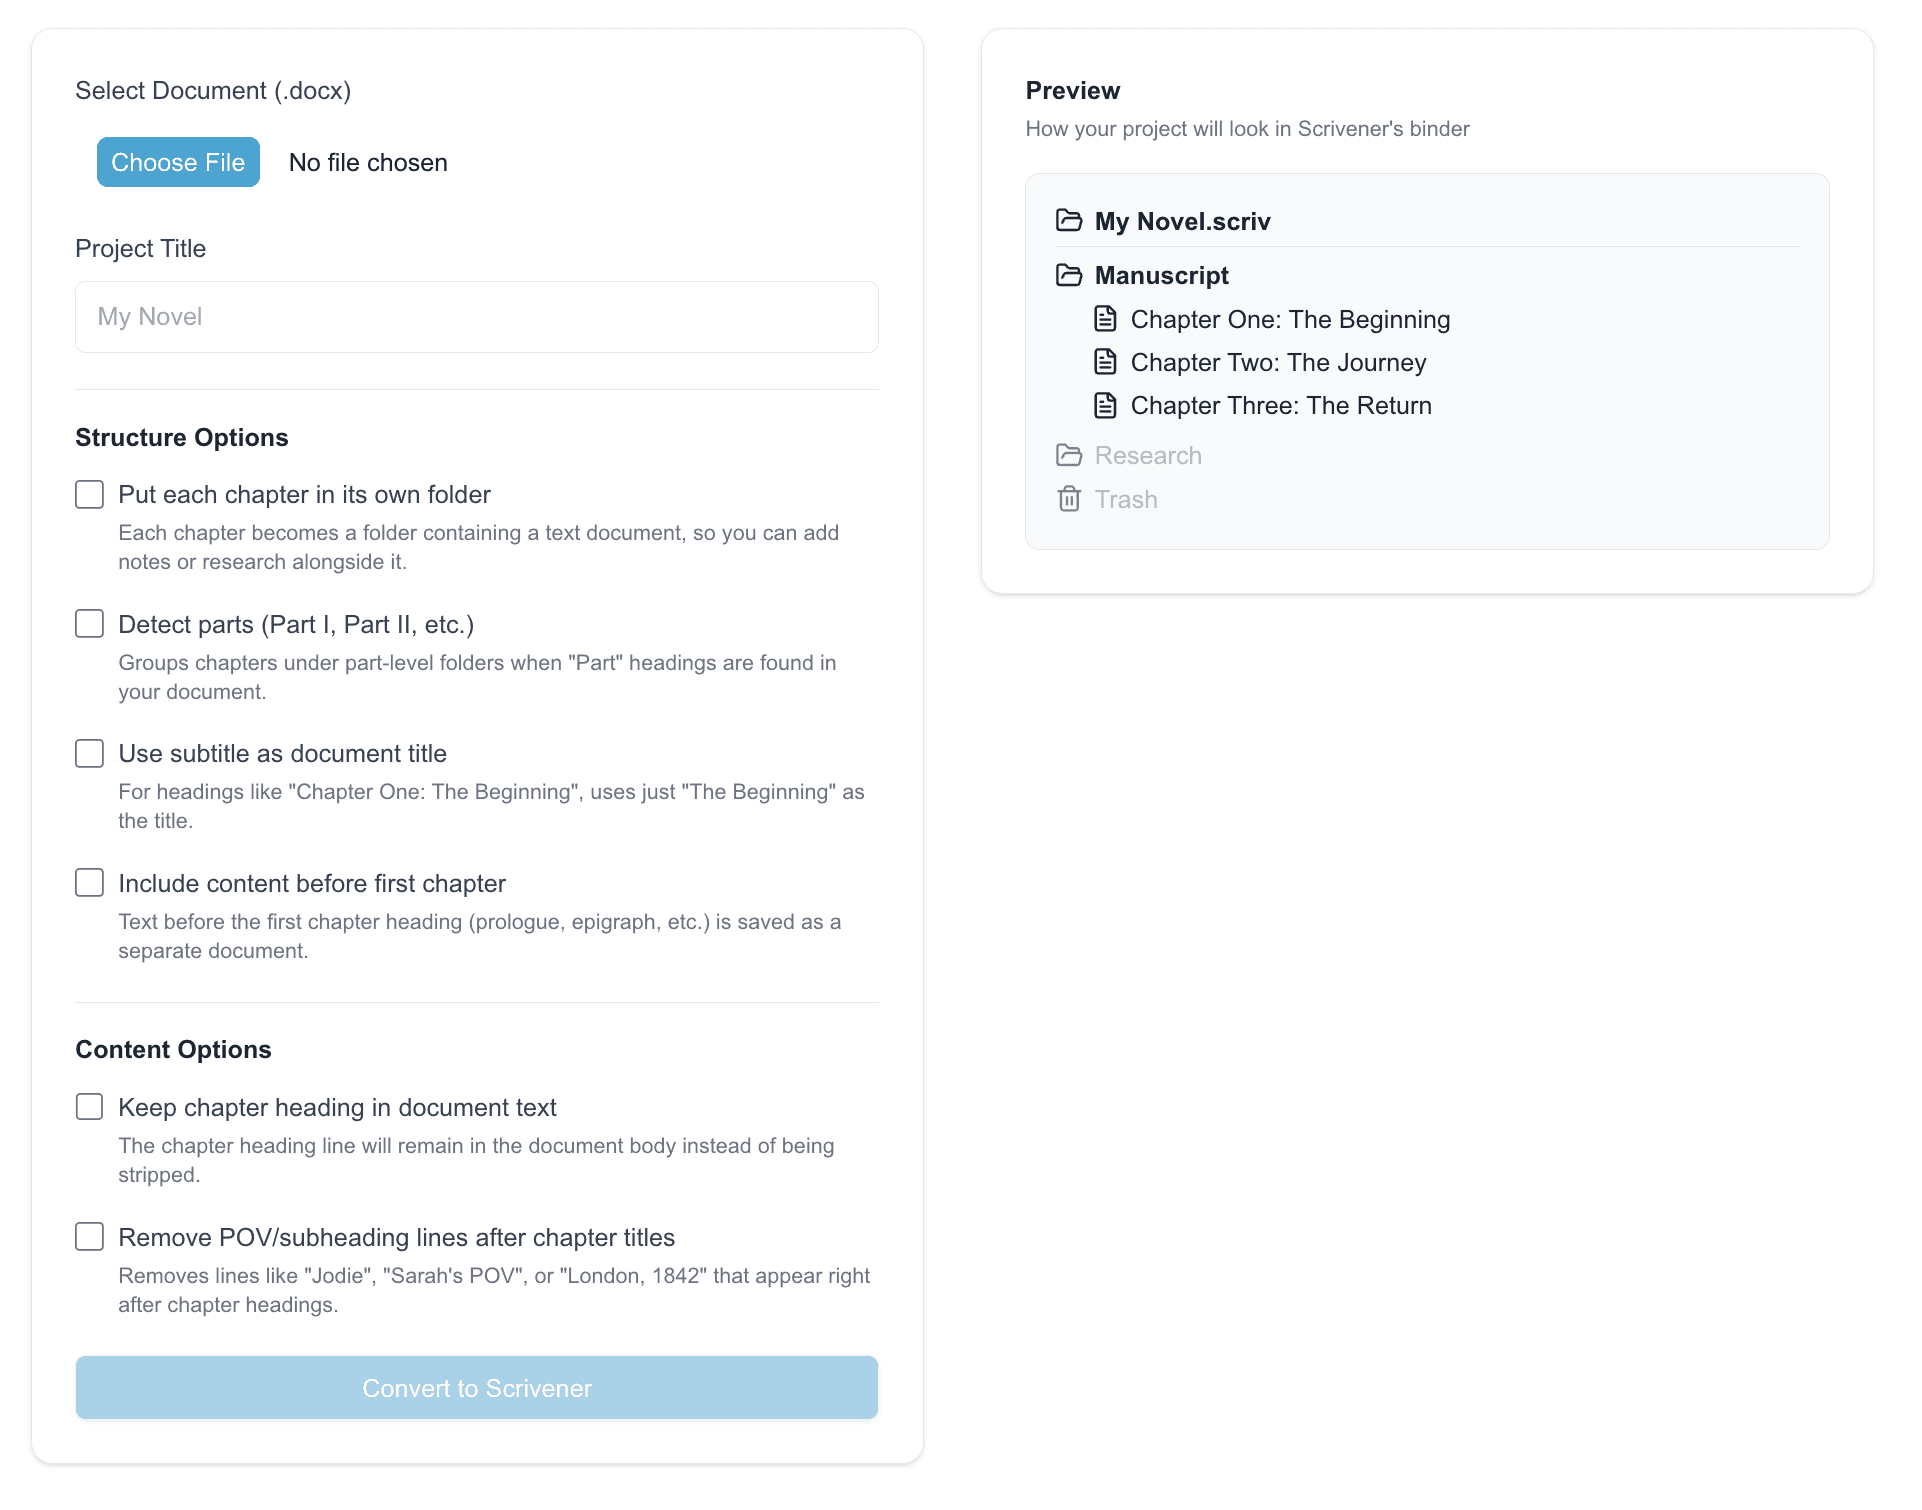Viewport: 1922px width, 1510px height.
Task: Click the Chapter One document icon
Action: (1105, 319)
